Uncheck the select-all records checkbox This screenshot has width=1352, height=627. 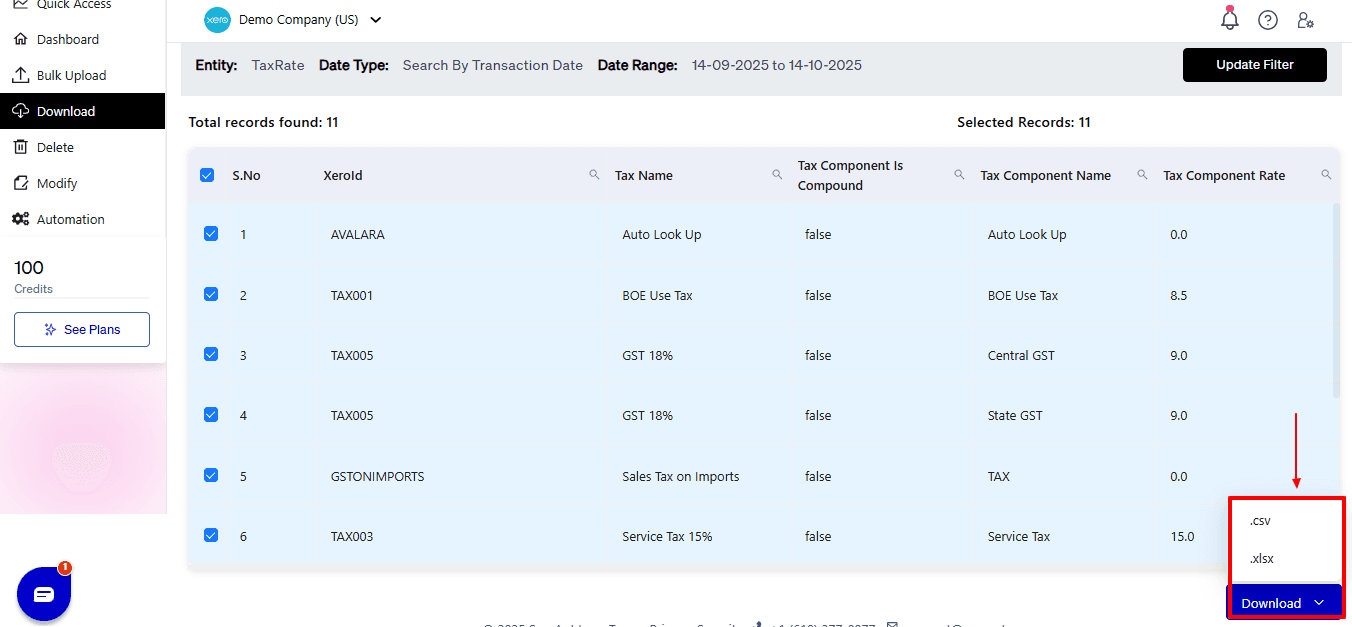point(207,173)
